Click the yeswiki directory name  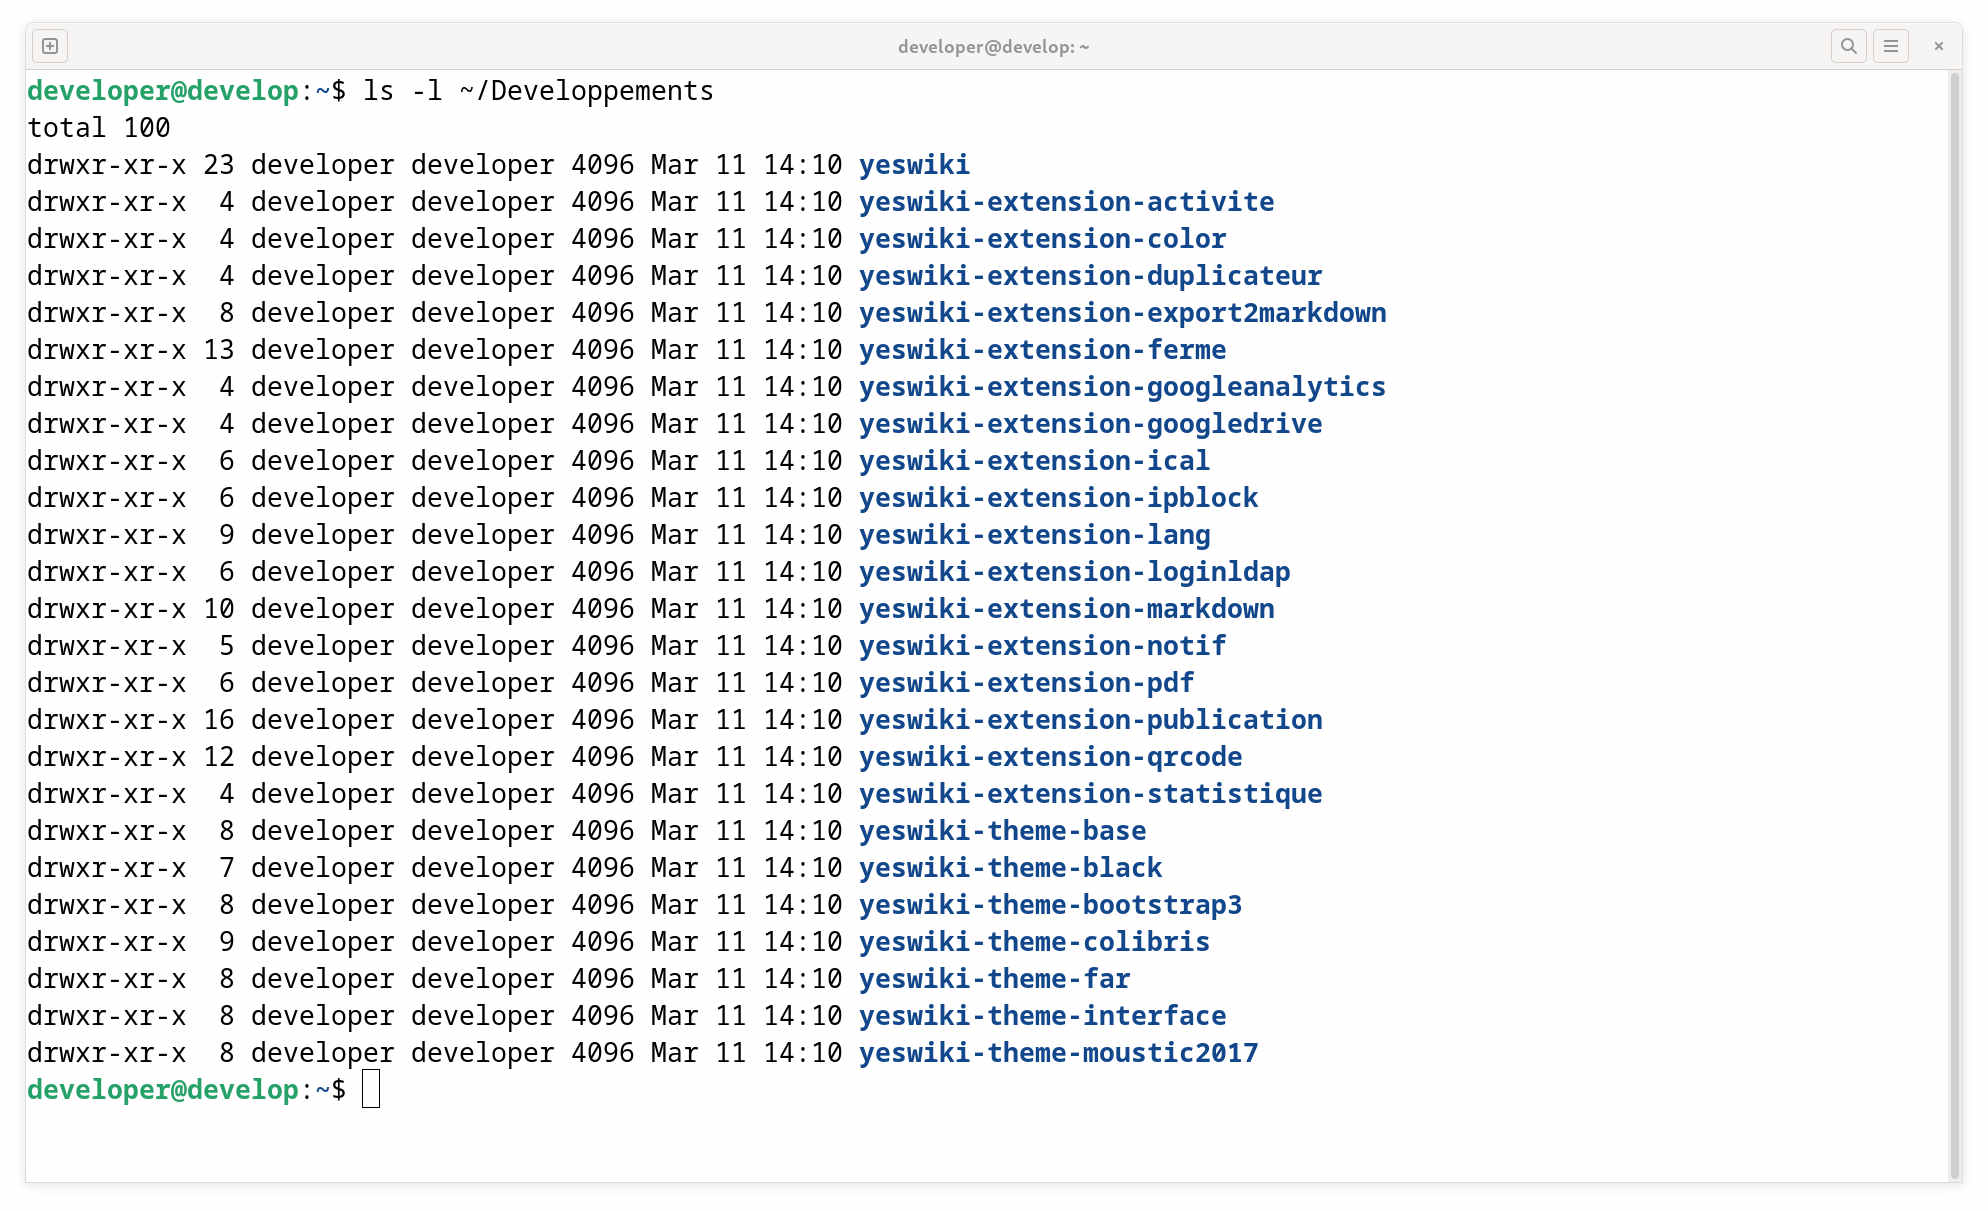[913, 165]
